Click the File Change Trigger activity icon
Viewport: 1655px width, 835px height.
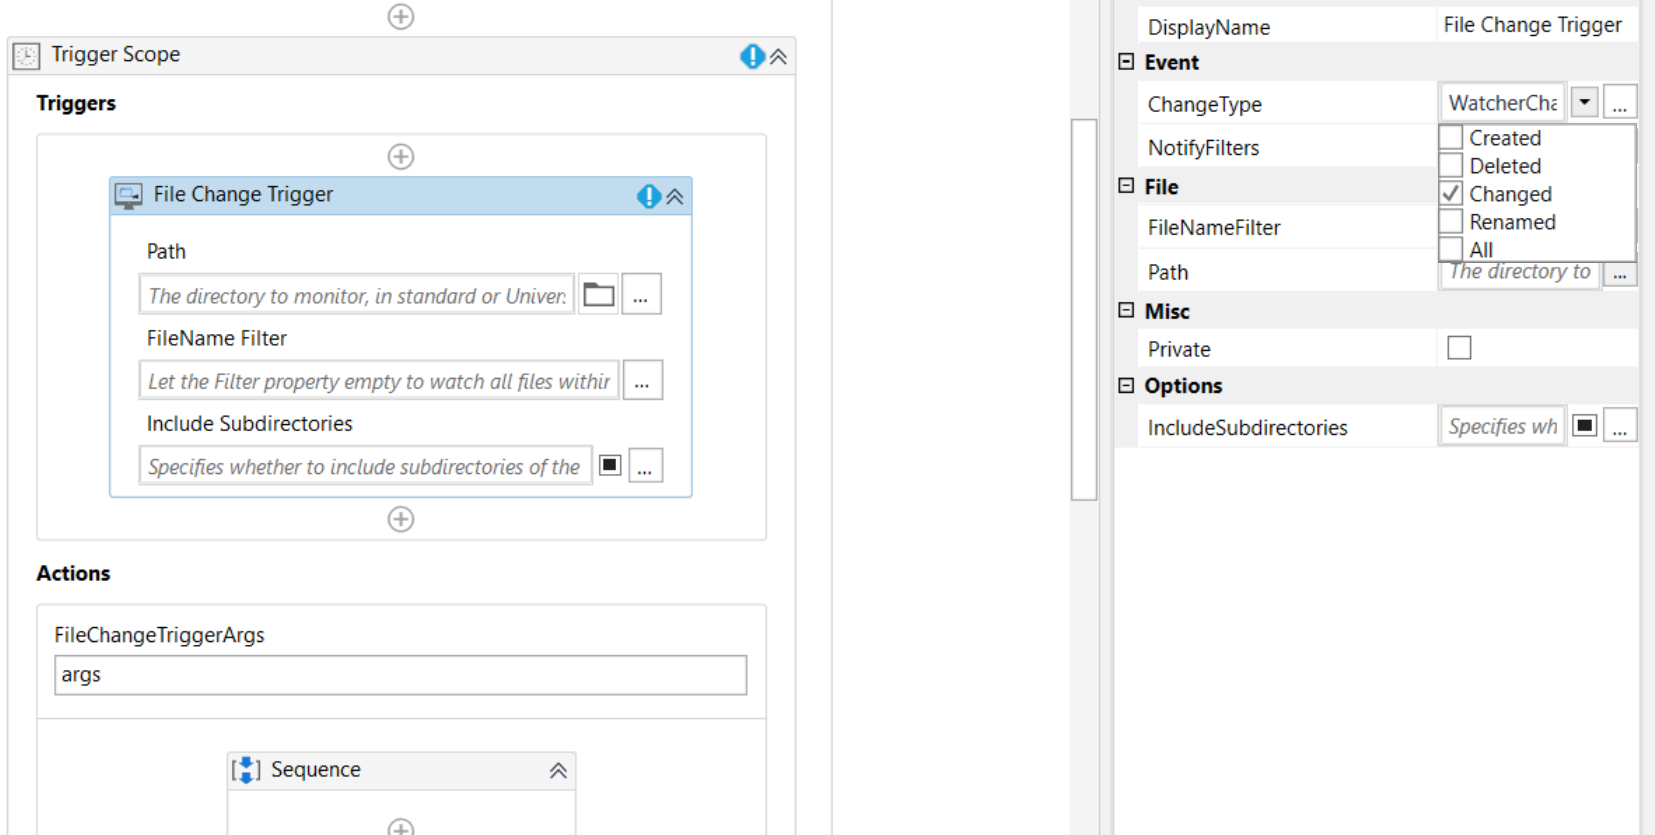pos(128,196)
